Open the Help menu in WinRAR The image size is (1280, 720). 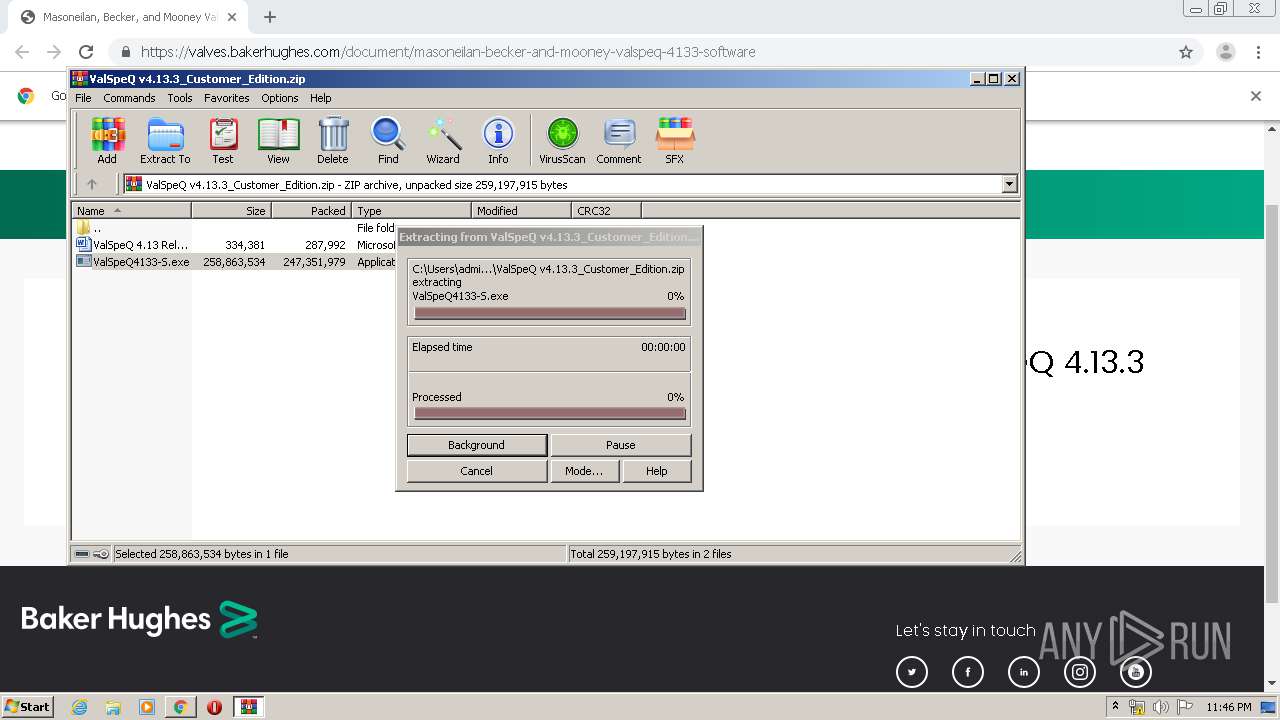click(320, 98)
